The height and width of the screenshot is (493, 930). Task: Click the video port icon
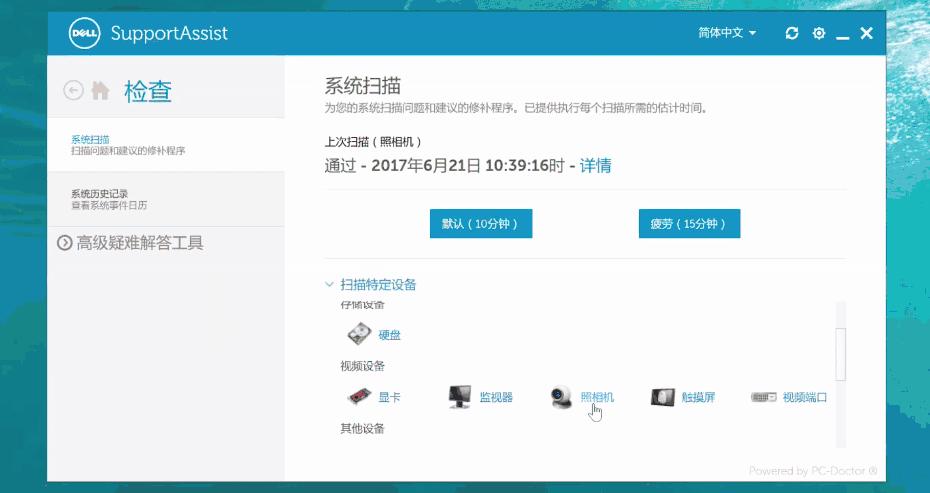(x=763, y=397)
